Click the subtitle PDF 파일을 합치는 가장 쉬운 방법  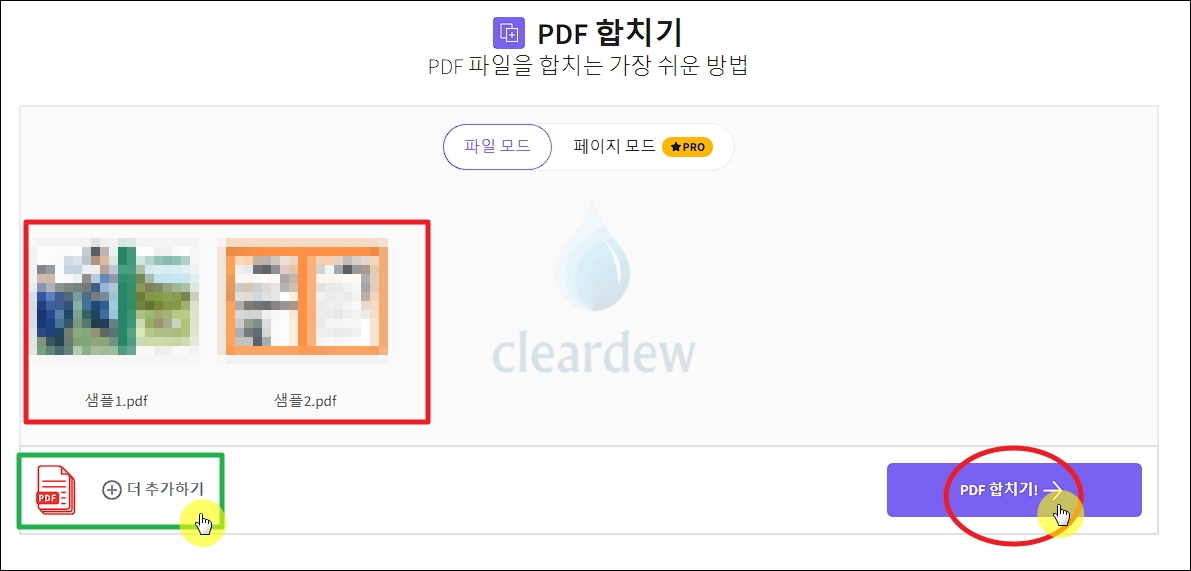tap(589, 66)
